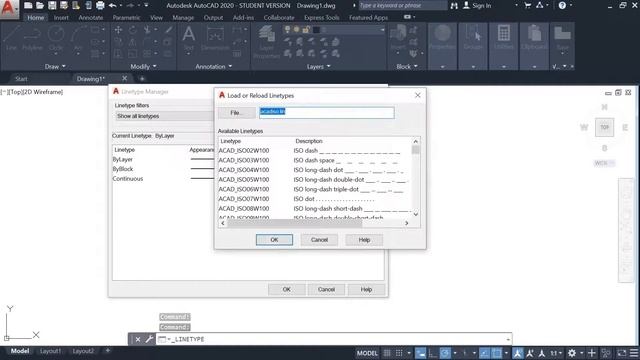The image size is (640, 360).
Task: Open the annotation scale 1:1 dropdown
Action: click(556, 353)
